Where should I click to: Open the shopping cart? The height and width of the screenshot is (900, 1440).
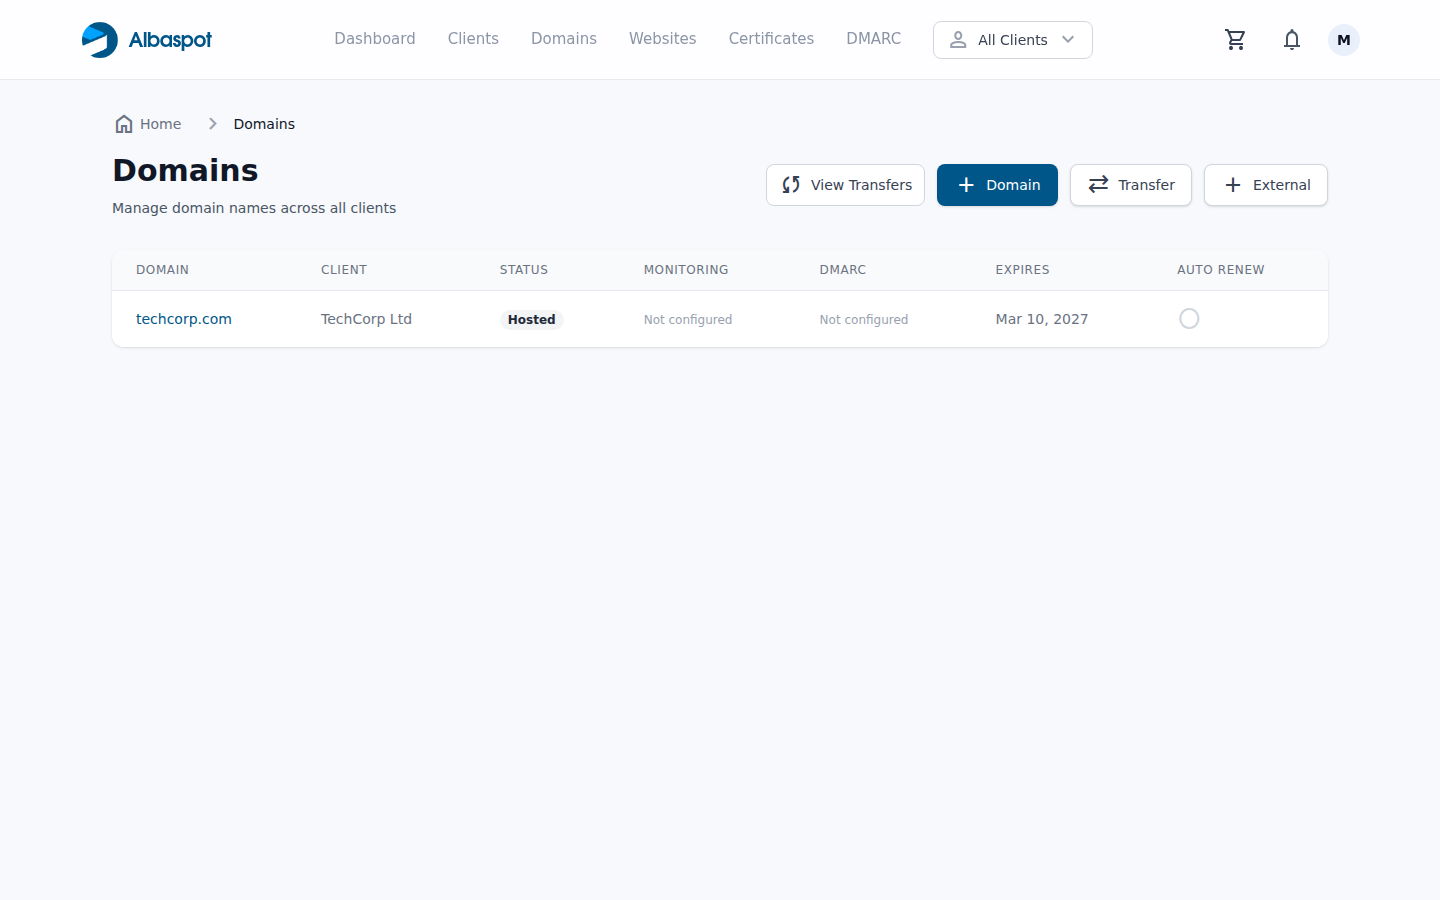(x=1235, y=40)
